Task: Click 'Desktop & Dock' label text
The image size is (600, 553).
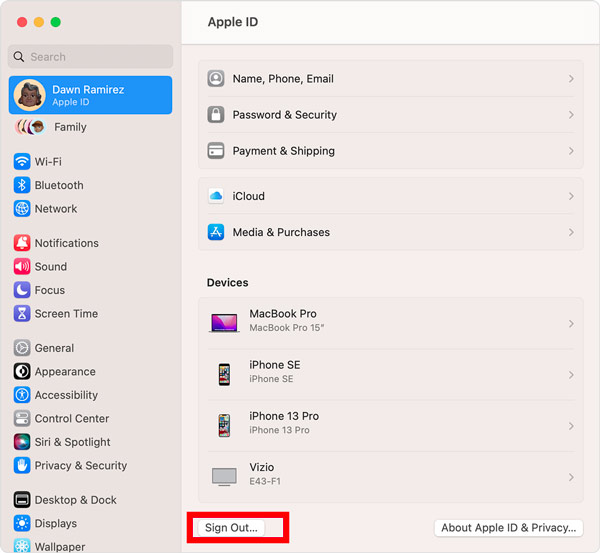Action: click(x=75, y=500)
